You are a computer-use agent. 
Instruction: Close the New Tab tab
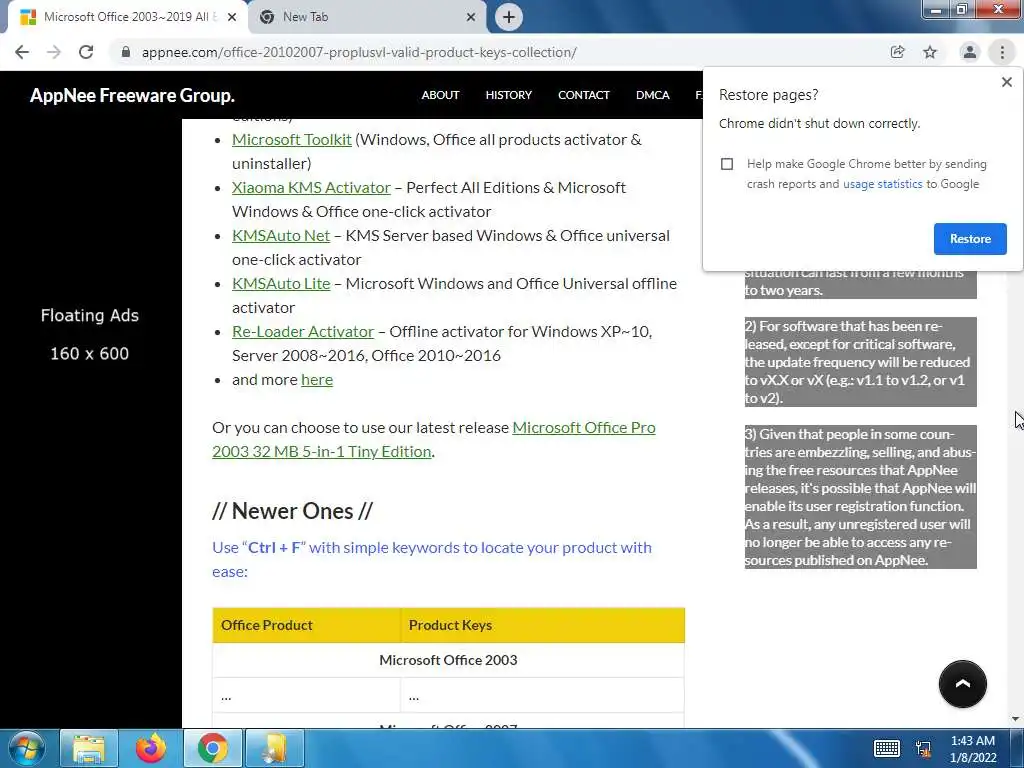471,17
